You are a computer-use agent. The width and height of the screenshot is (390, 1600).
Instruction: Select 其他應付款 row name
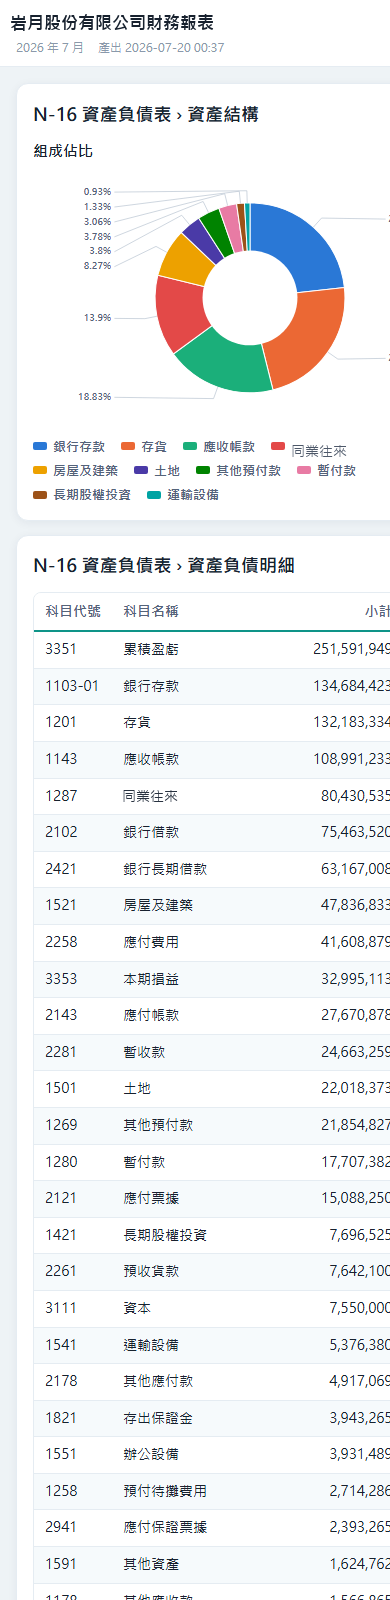[x=158, y=1382]
